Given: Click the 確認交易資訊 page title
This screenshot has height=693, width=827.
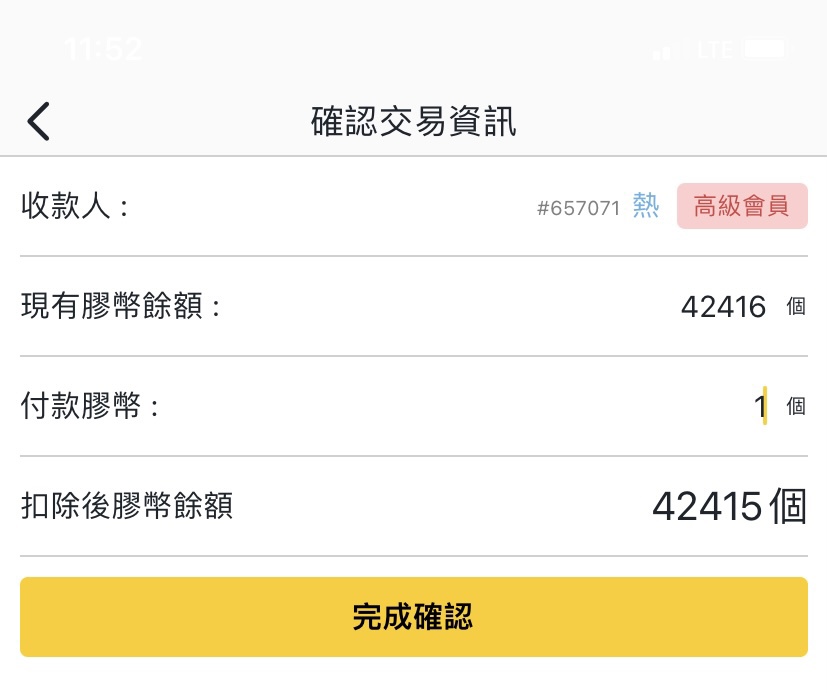Looking at the screenshot, I should (x=414, y=121).
